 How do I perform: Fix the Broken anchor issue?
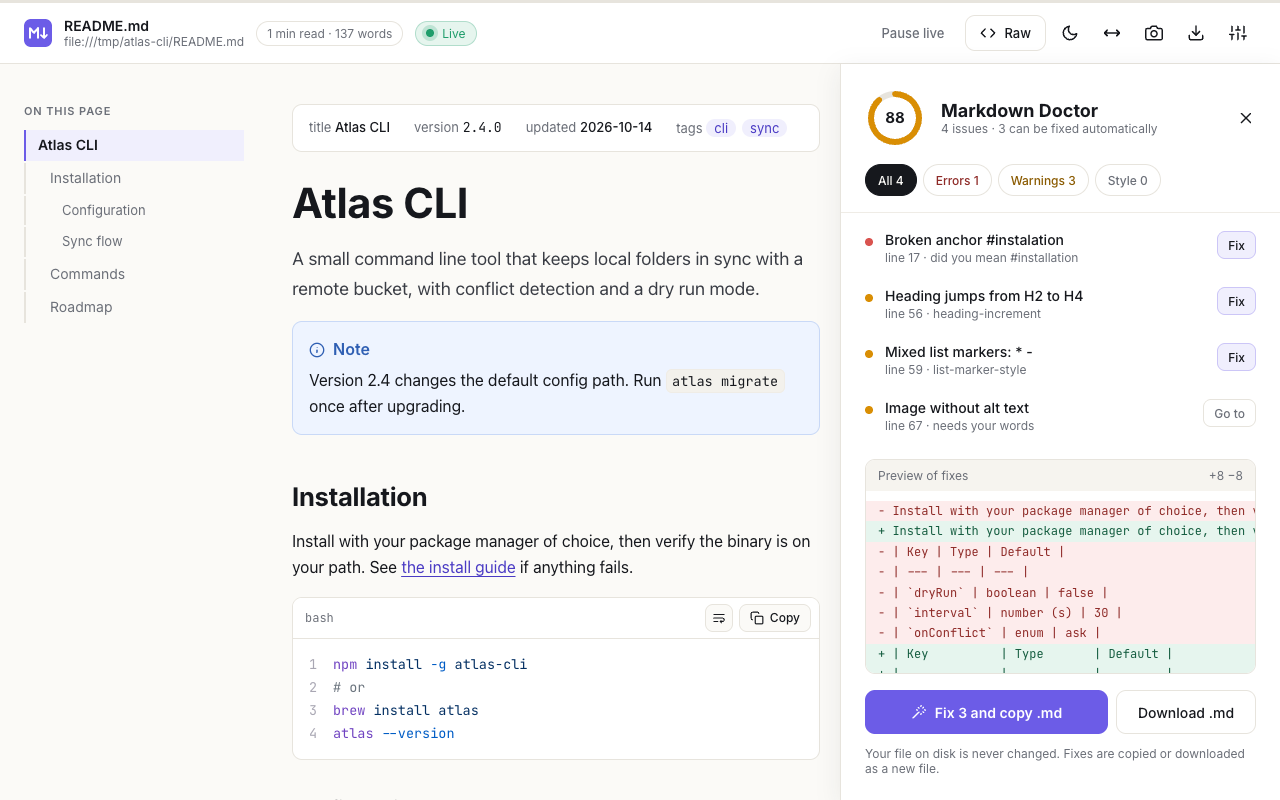pyautogui.click(x=1236, y=245)
